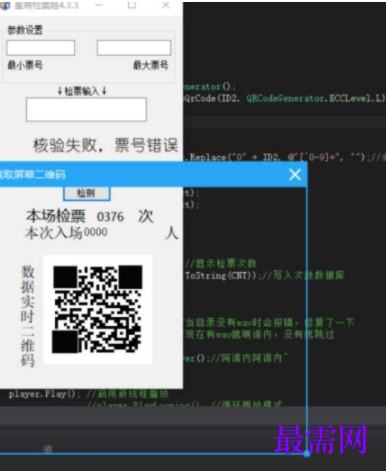This screenshot has width=386, height=471.
Task: Minimize the ticket checking window
Action: click(99, 5)
